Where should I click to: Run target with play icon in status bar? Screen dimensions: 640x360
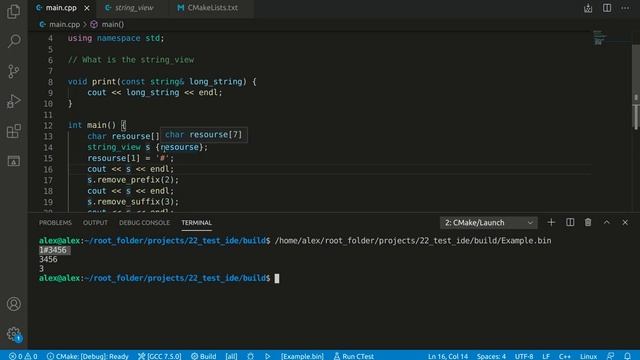tap(267, 356)
